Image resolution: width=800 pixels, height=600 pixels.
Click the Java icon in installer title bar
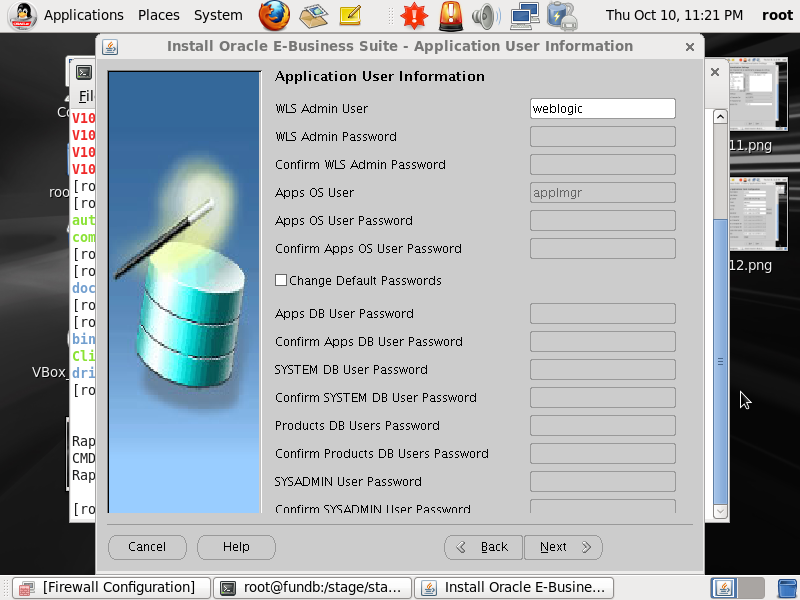[x=110, y=47]
